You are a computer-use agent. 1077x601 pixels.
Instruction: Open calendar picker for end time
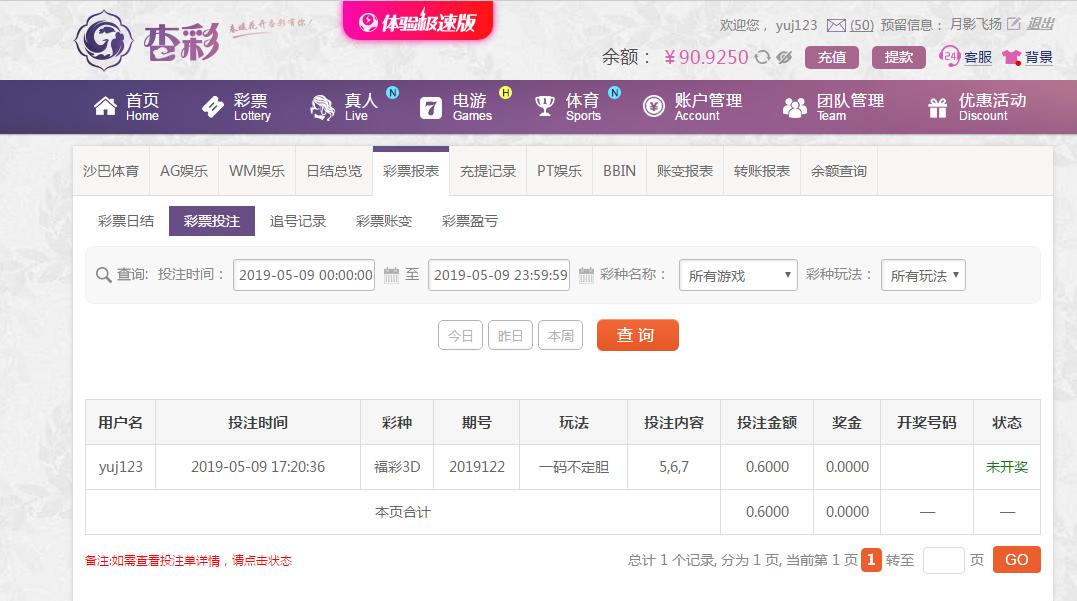586,275
